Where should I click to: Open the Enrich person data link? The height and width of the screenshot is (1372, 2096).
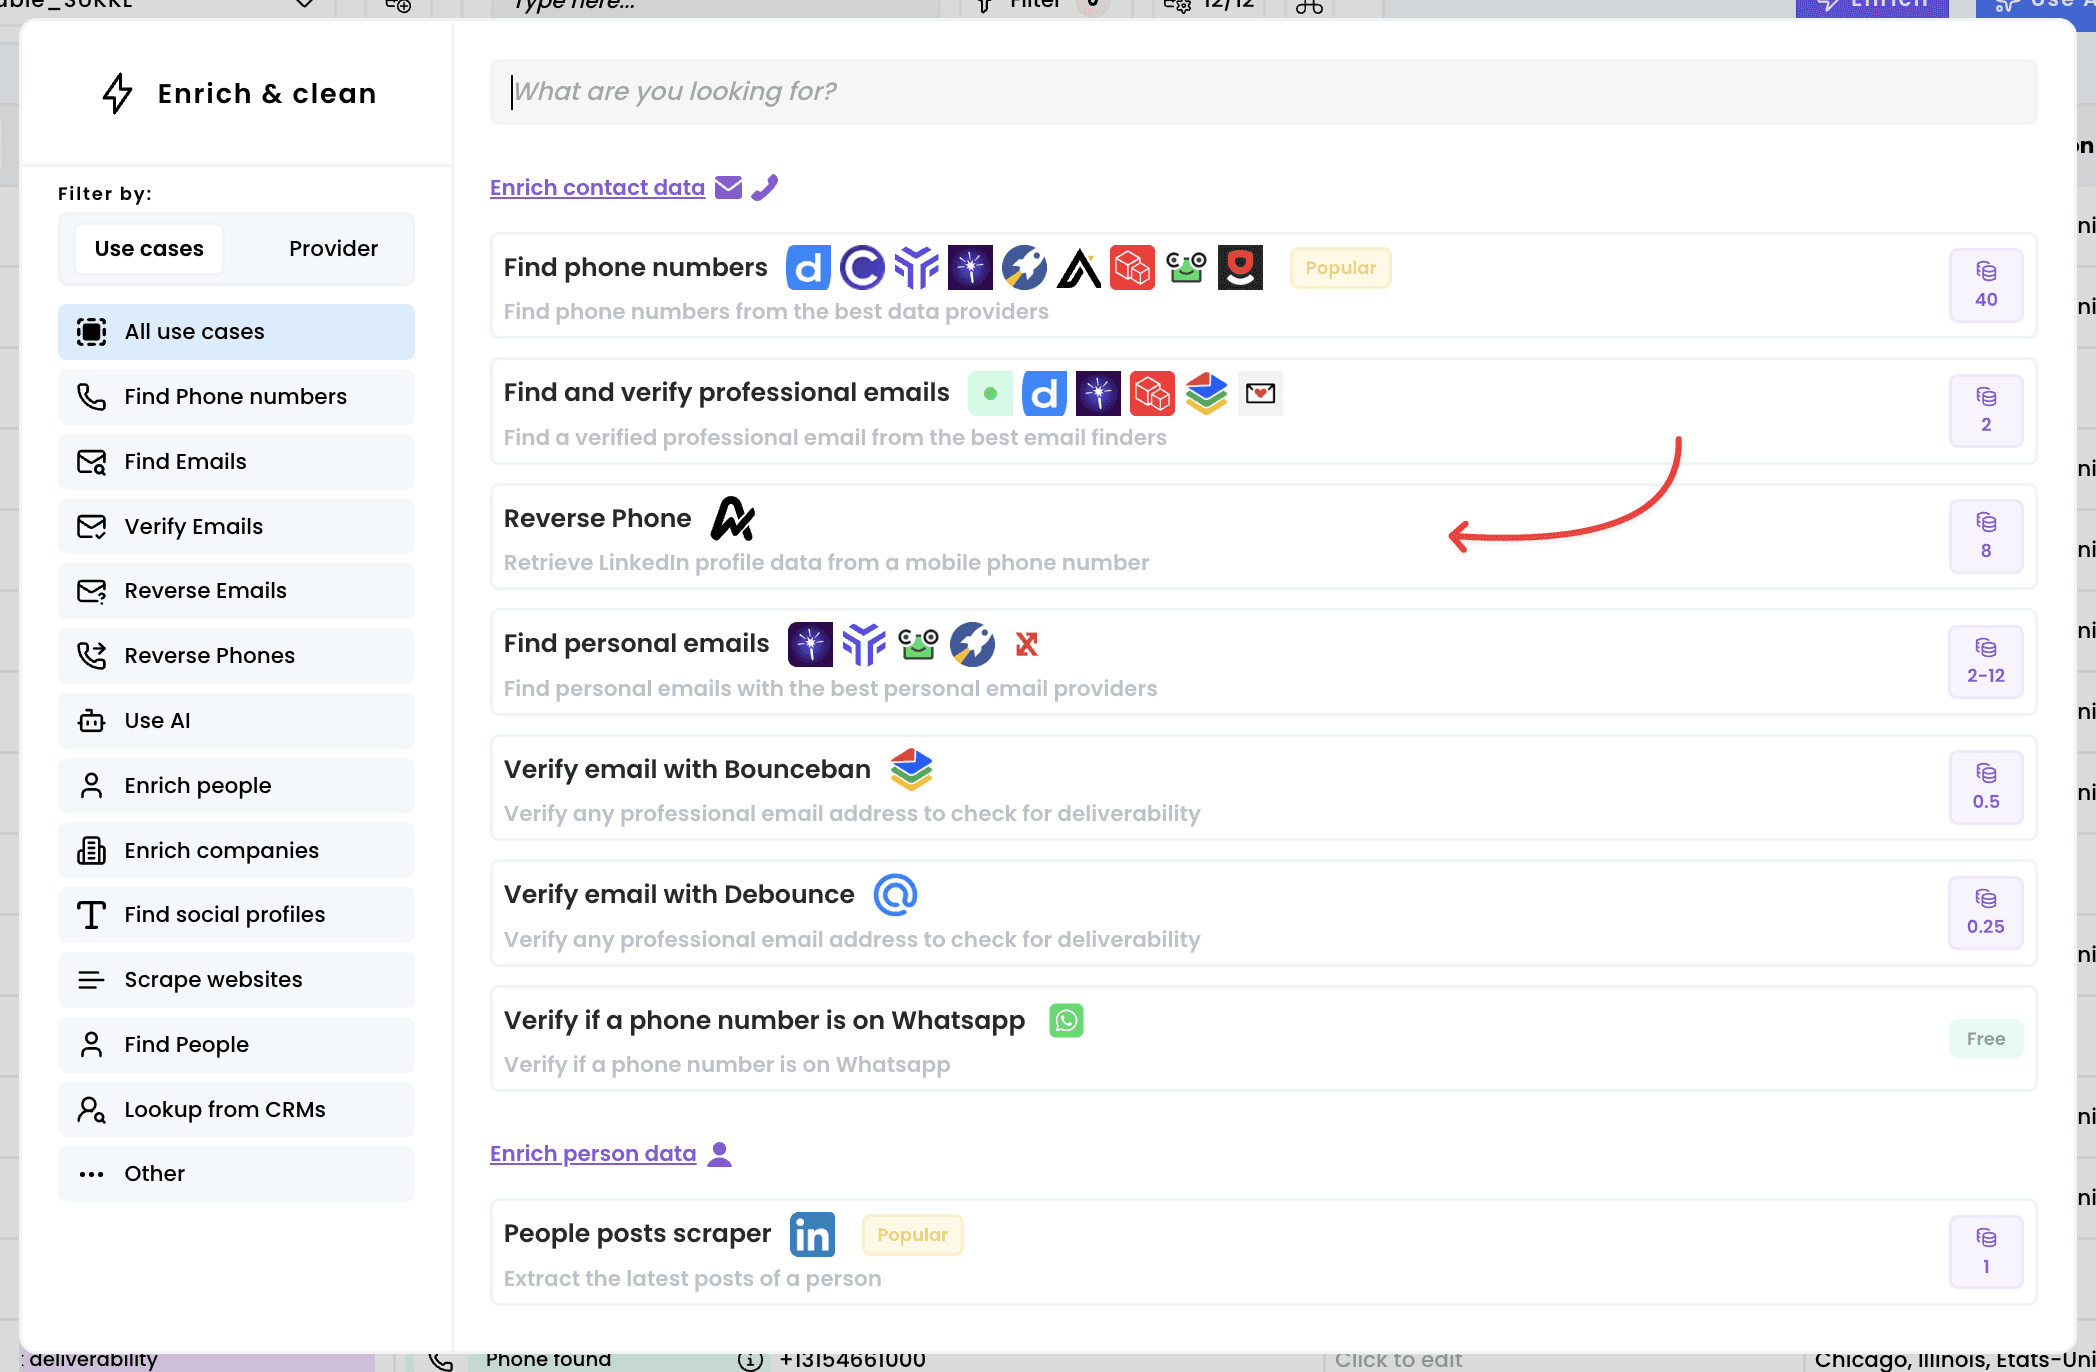pos(592,1154)
